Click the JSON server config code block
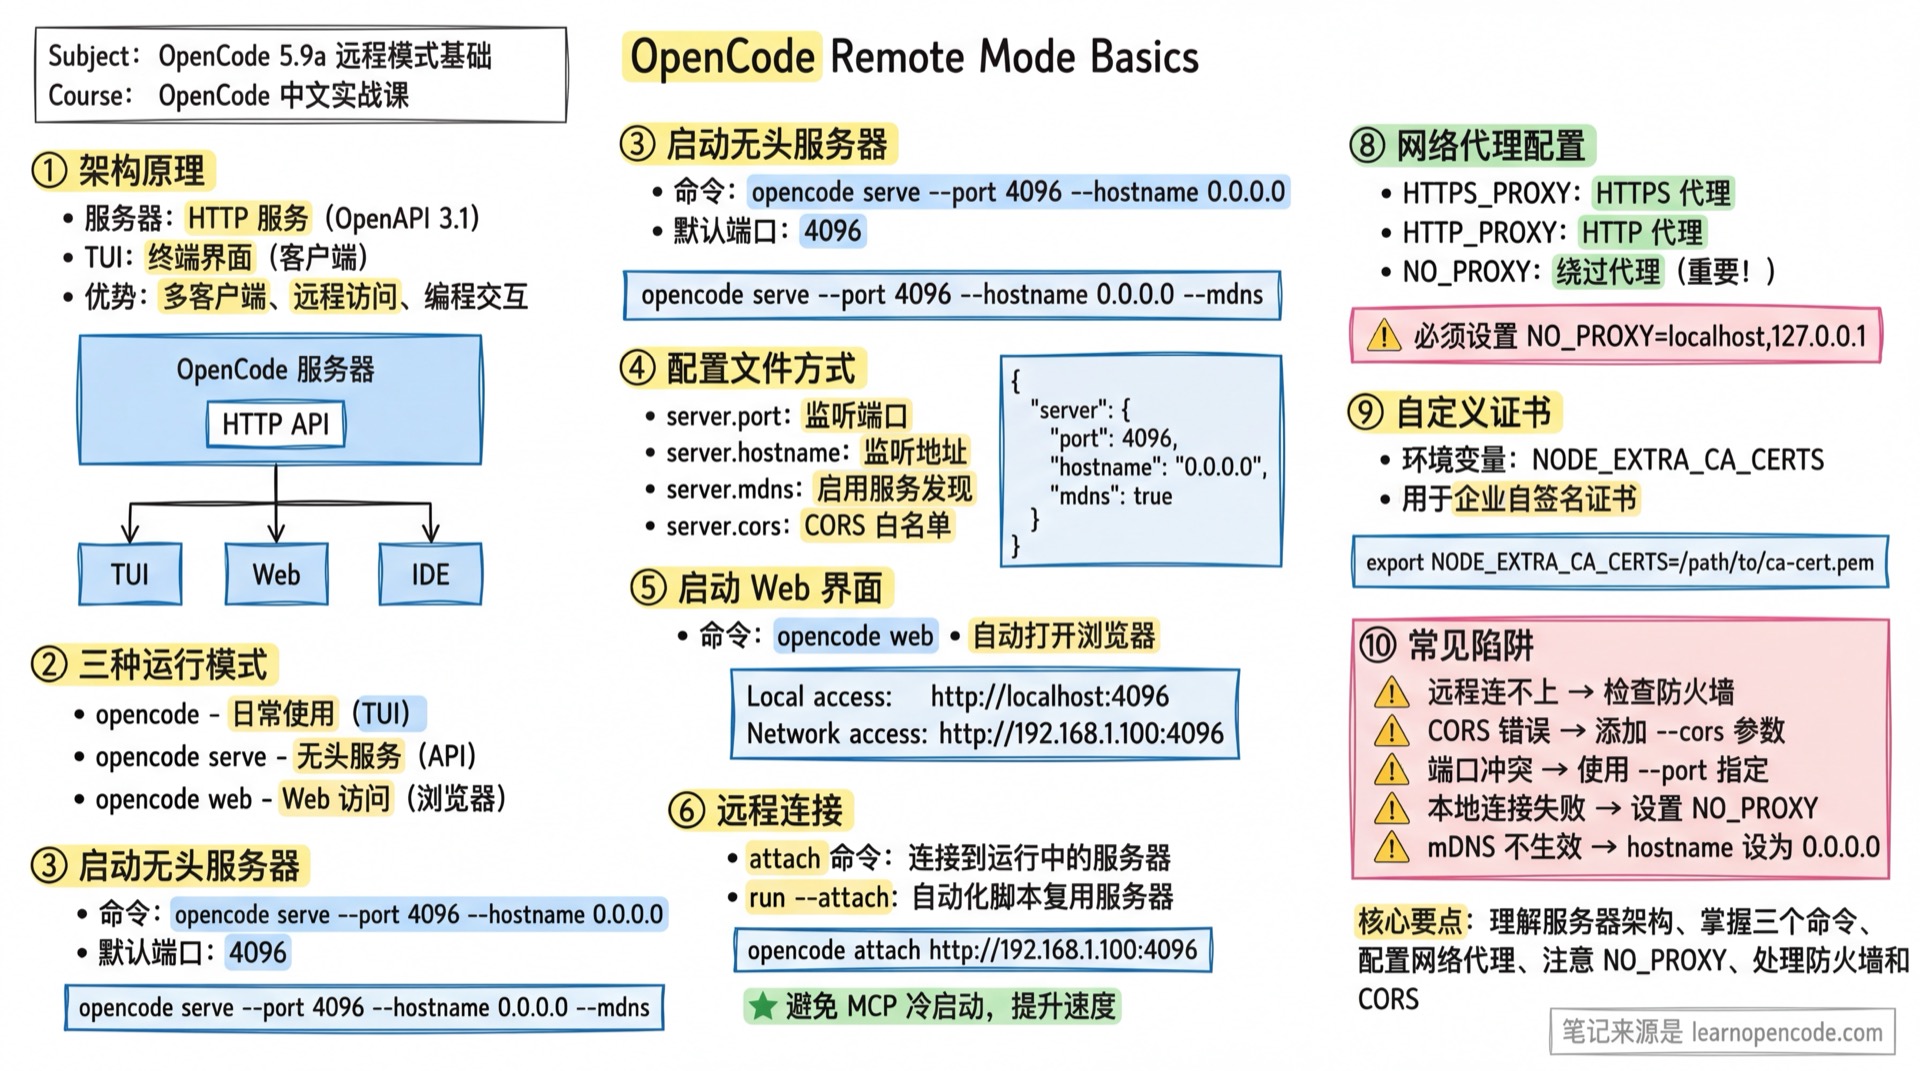Screen dimensions: 1920x1071 [x=1141, y=460]
